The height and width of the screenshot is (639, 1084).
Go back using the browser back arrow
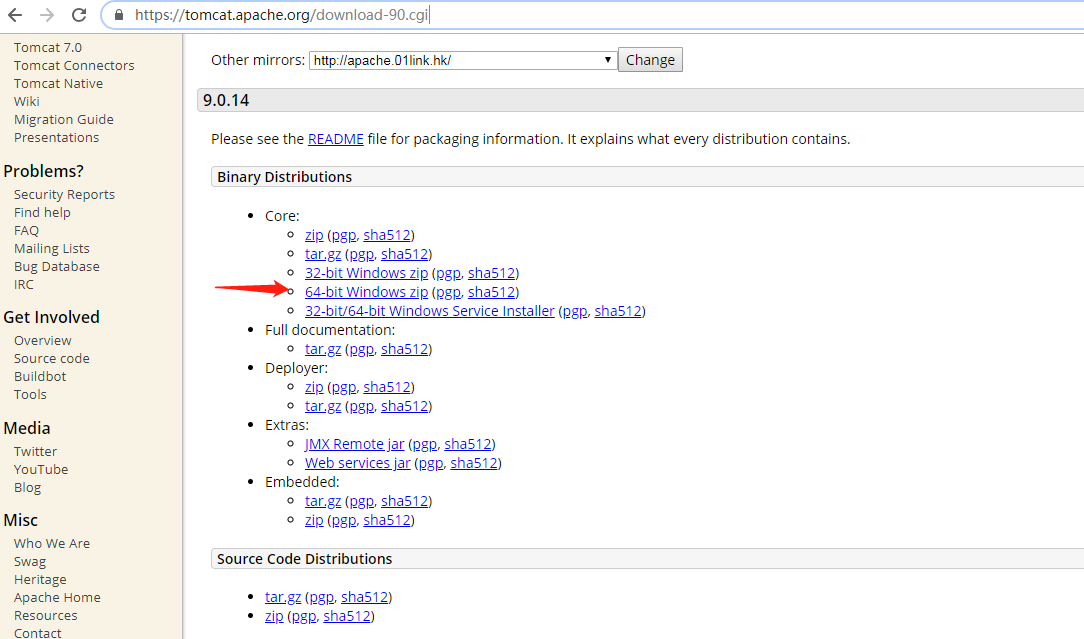pos(15,15)
